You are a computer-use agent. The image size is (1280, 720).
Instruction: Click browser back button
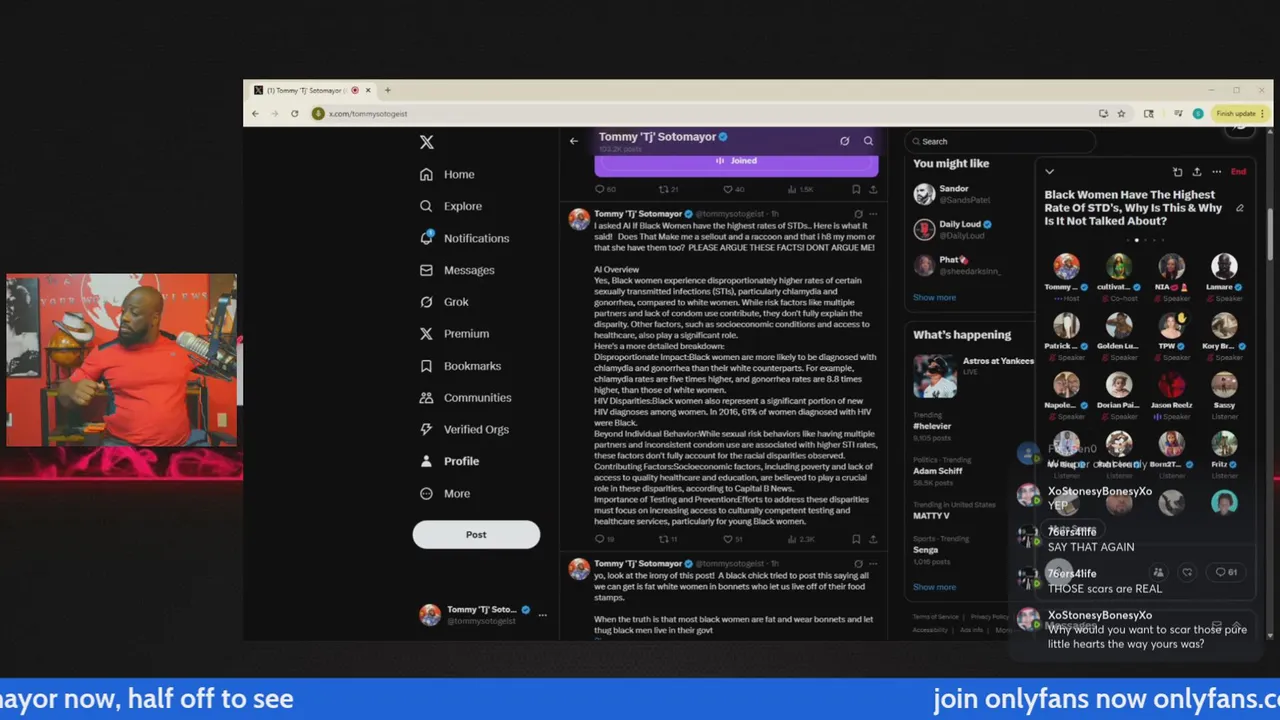click(x=255, y=114)
